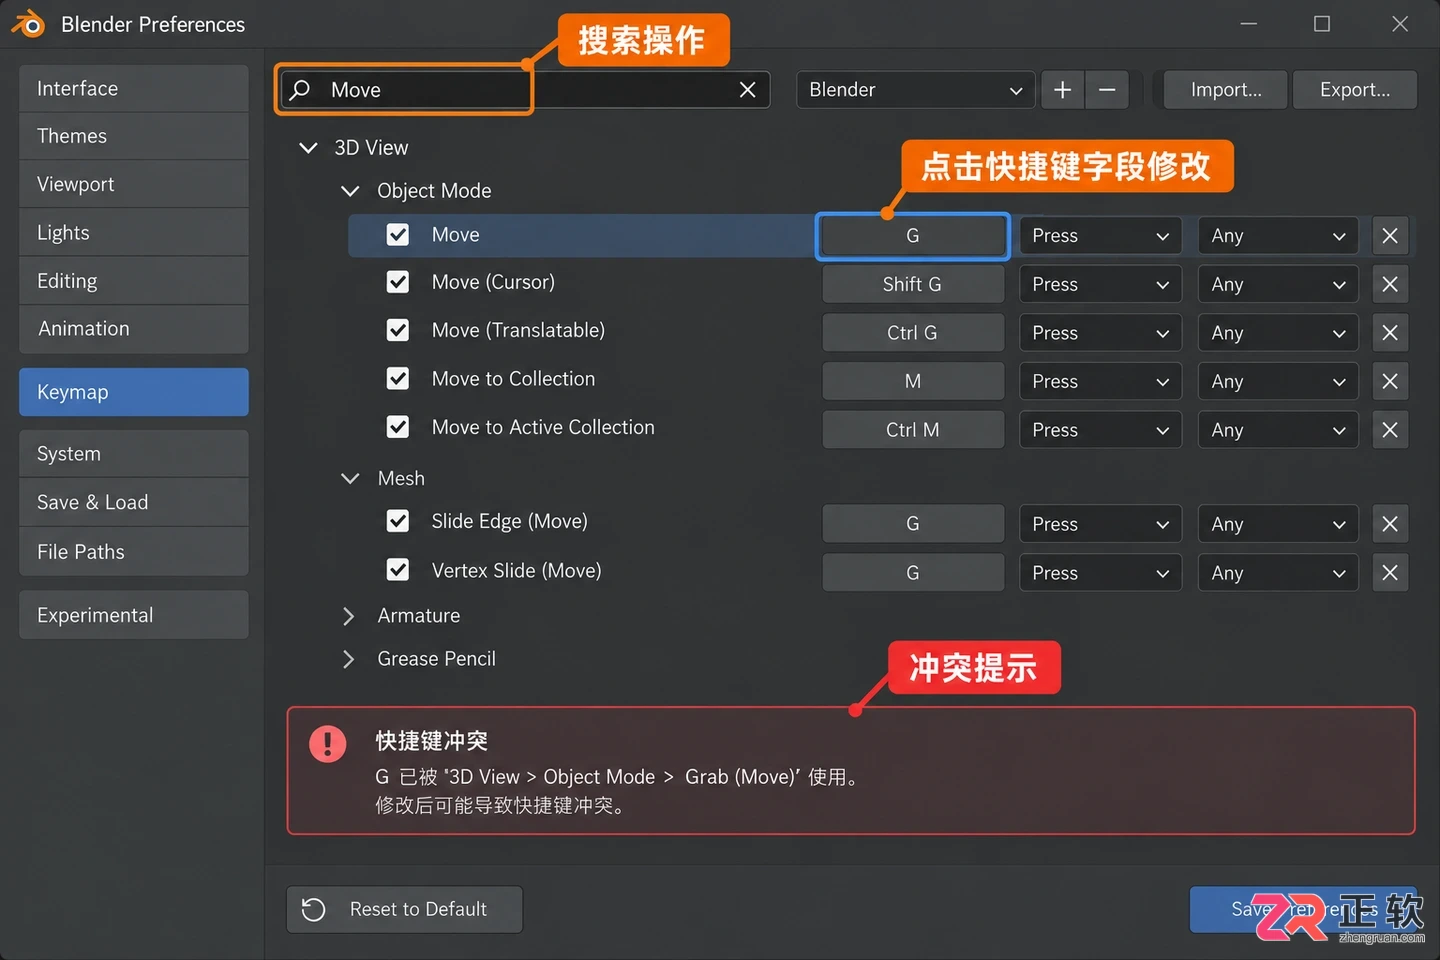Viewport: 1440px width, 960px height.
Task: Toggle Move to Collection checkbox
Action: pyautogui.click(x=398, y=379)
